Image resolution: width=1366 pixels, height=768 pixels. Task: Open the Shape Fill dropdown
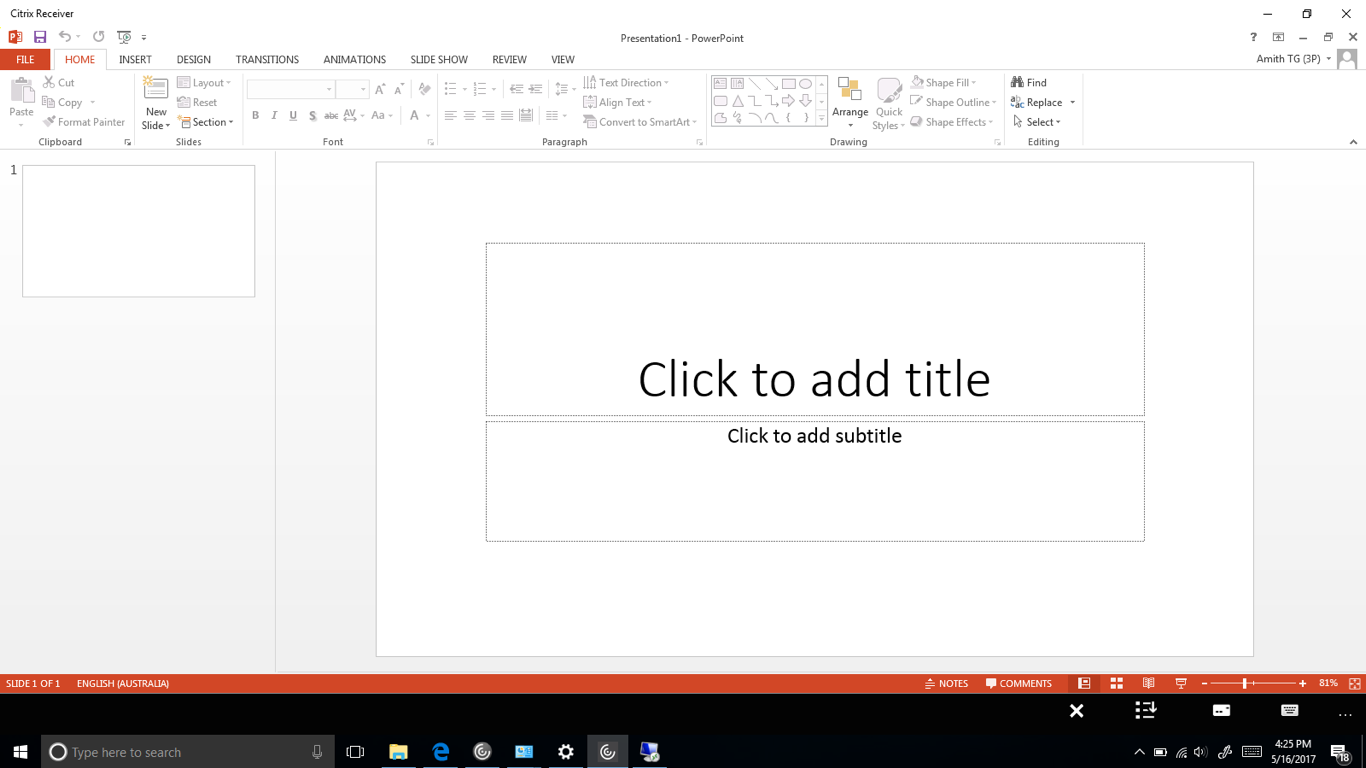[943, 81]
